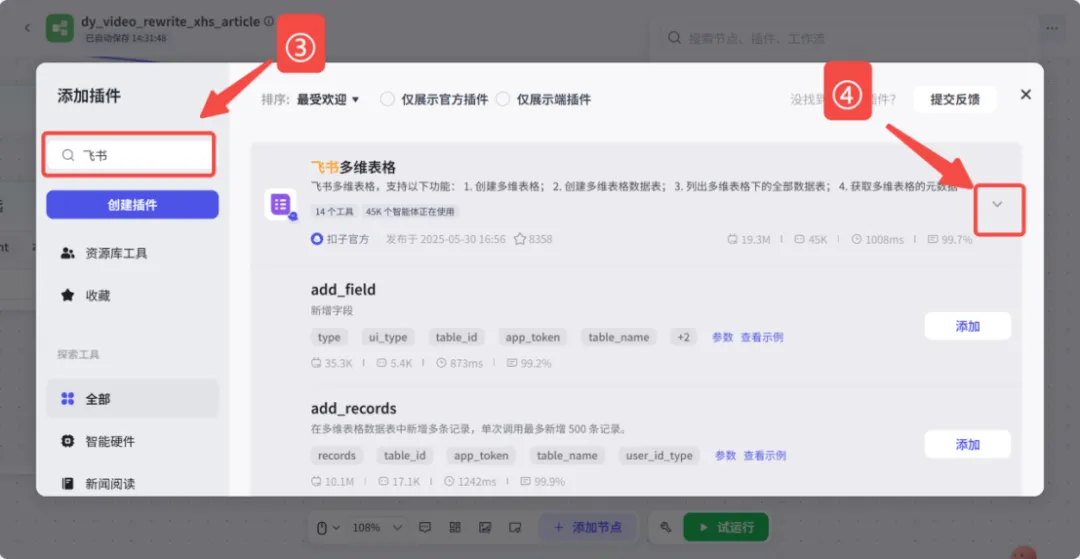This screenshot has height=559, width=1080.
Task: Click the minimap image icon in bottom toolbar
Action: [484, 527]
